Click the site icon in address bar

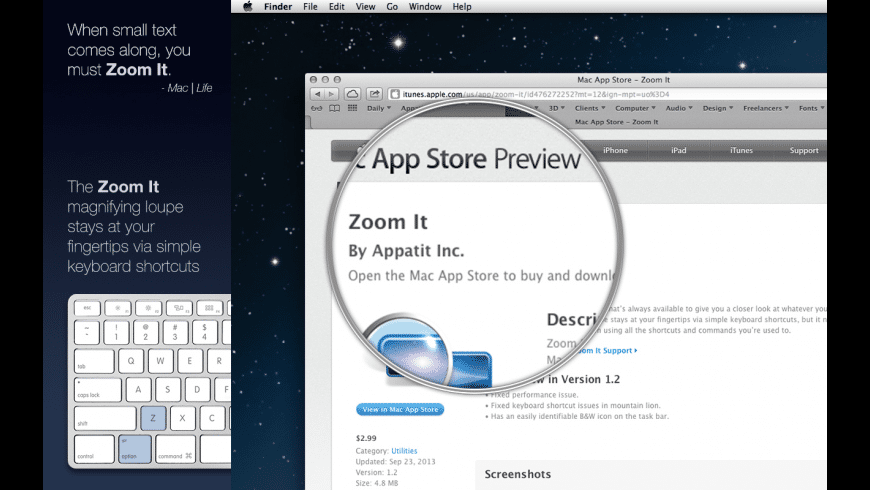coord(395,94)
